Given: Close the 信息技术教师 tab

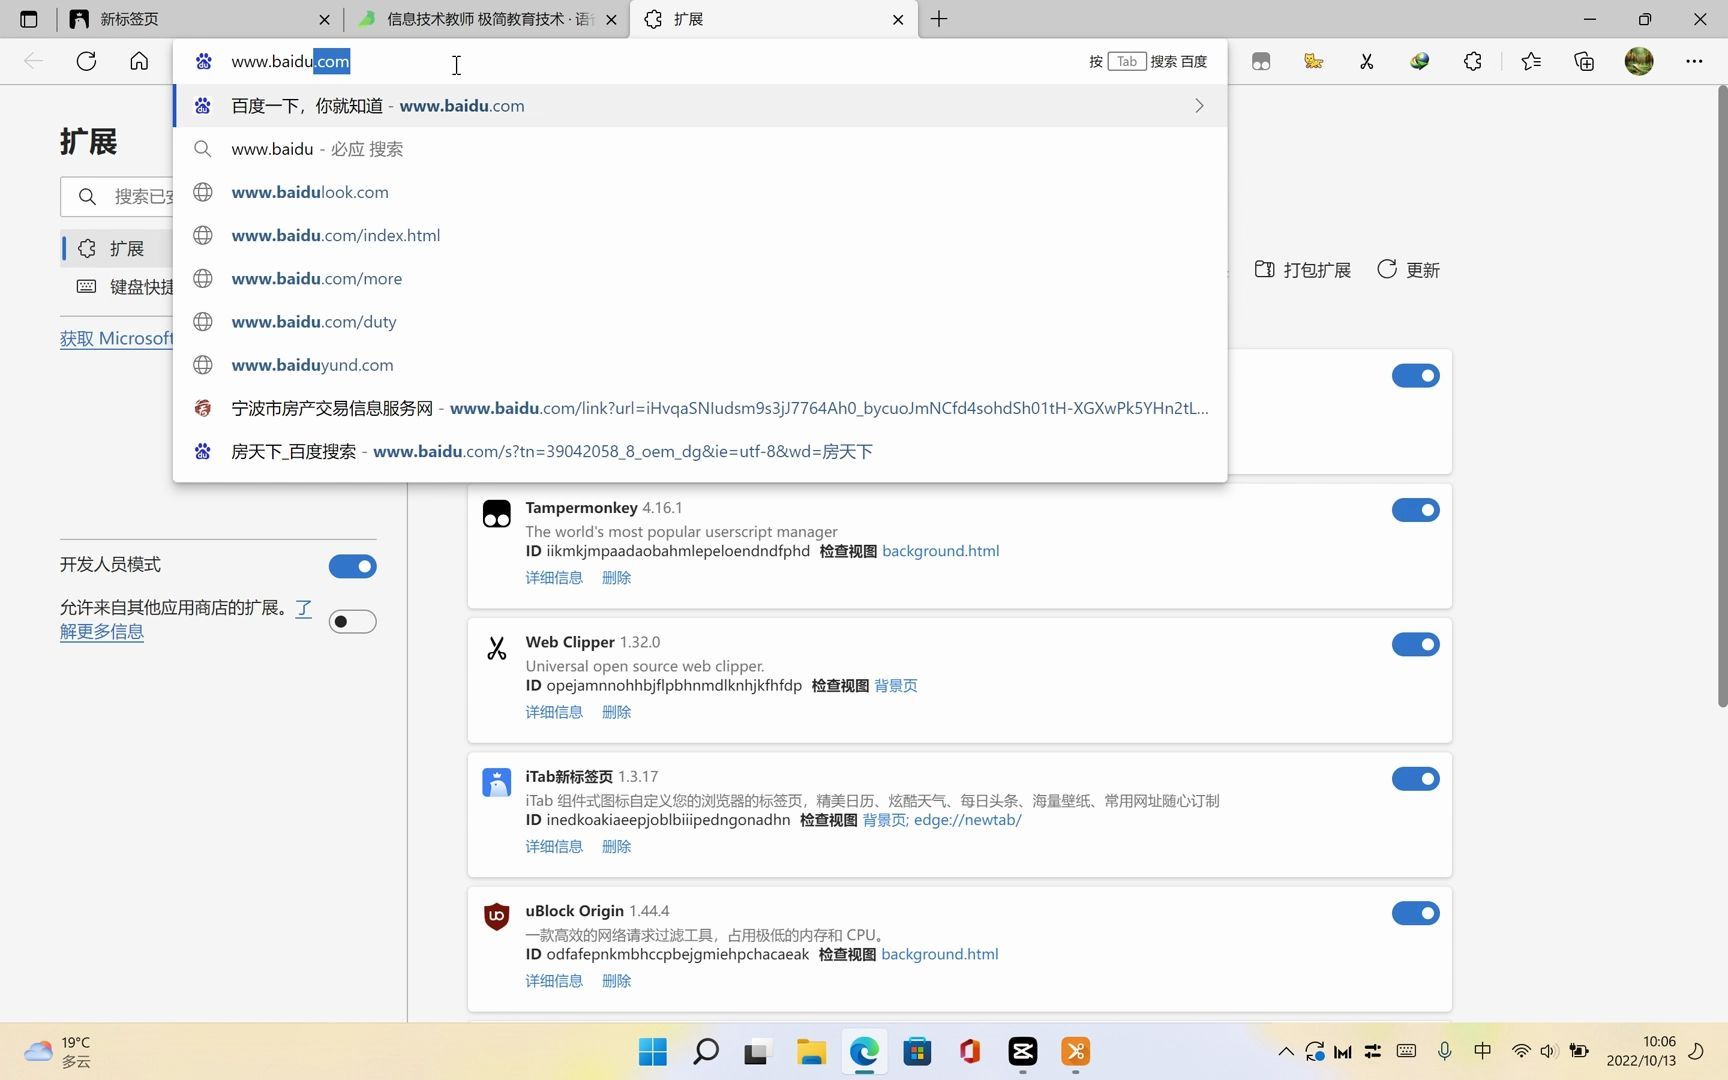Looking at the screenshot, I should click(611, 20).
